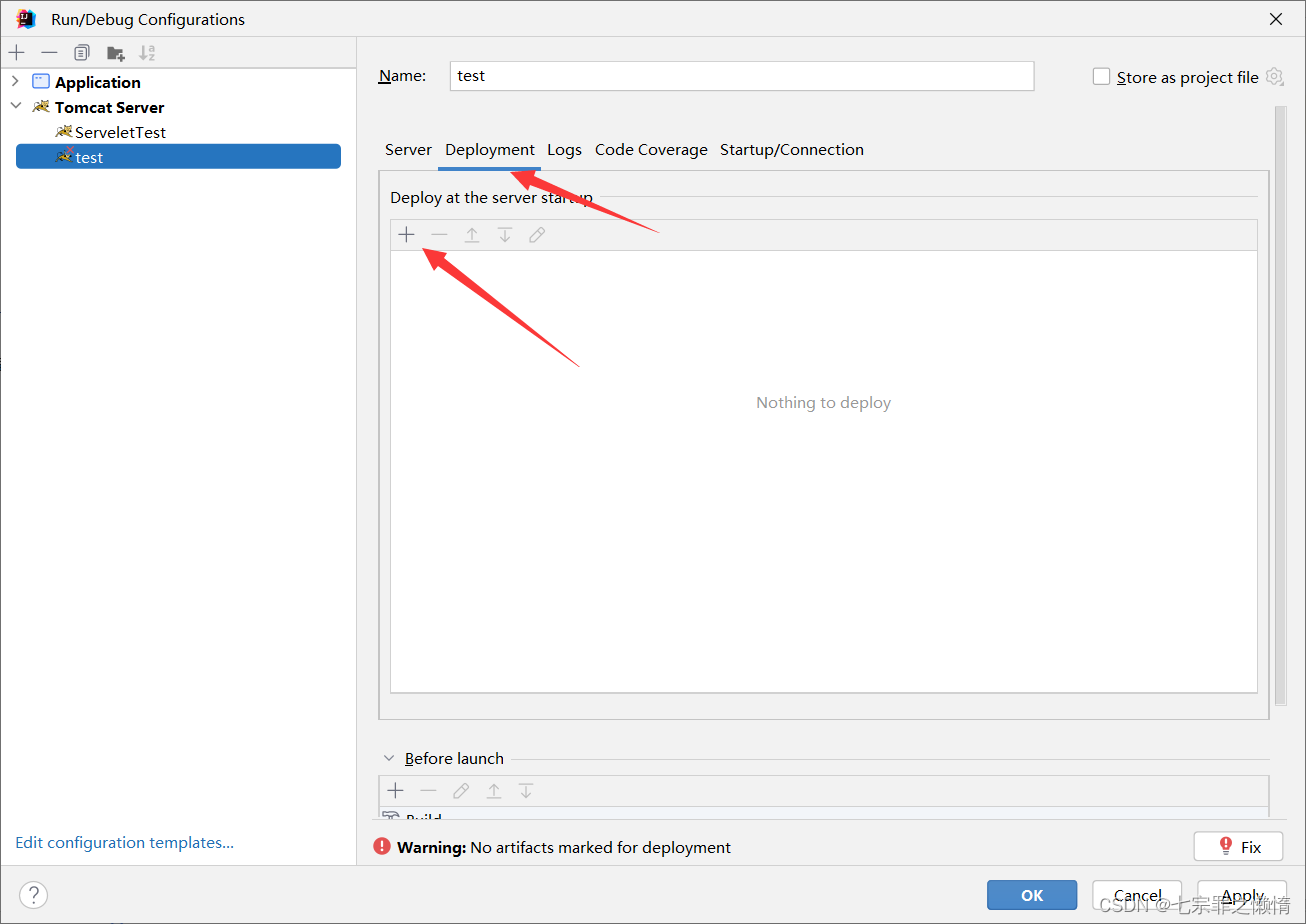Enable Store as project file checkbox
The height and width of the screenshot is (924, 1306).
point(1102,77)
